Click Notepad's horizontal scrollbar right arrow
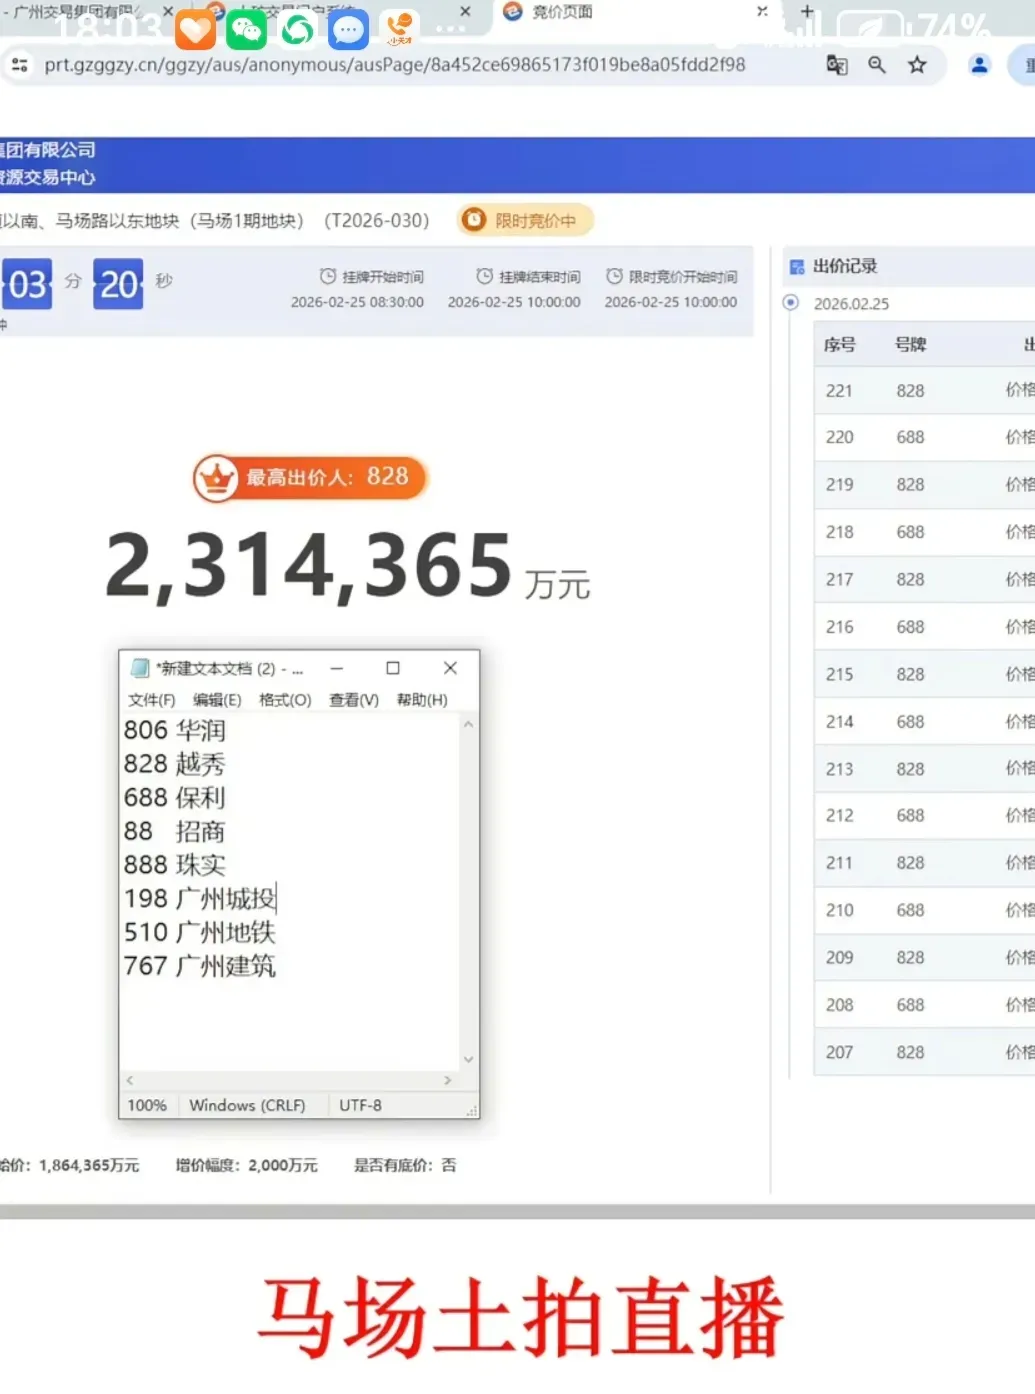1035x1394 pixels. 447,1081
